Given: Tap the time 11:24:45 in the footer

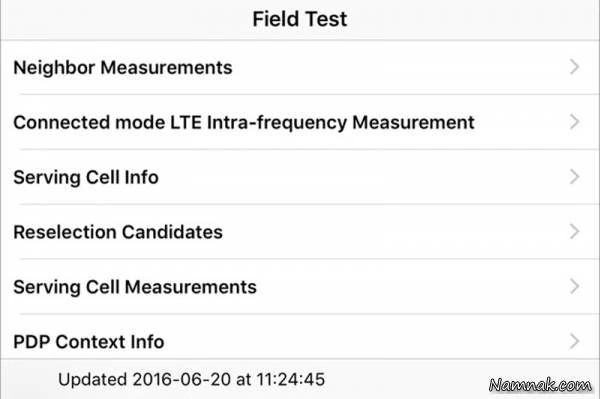Looking at the screenshot, I should [x=290, y=379].
